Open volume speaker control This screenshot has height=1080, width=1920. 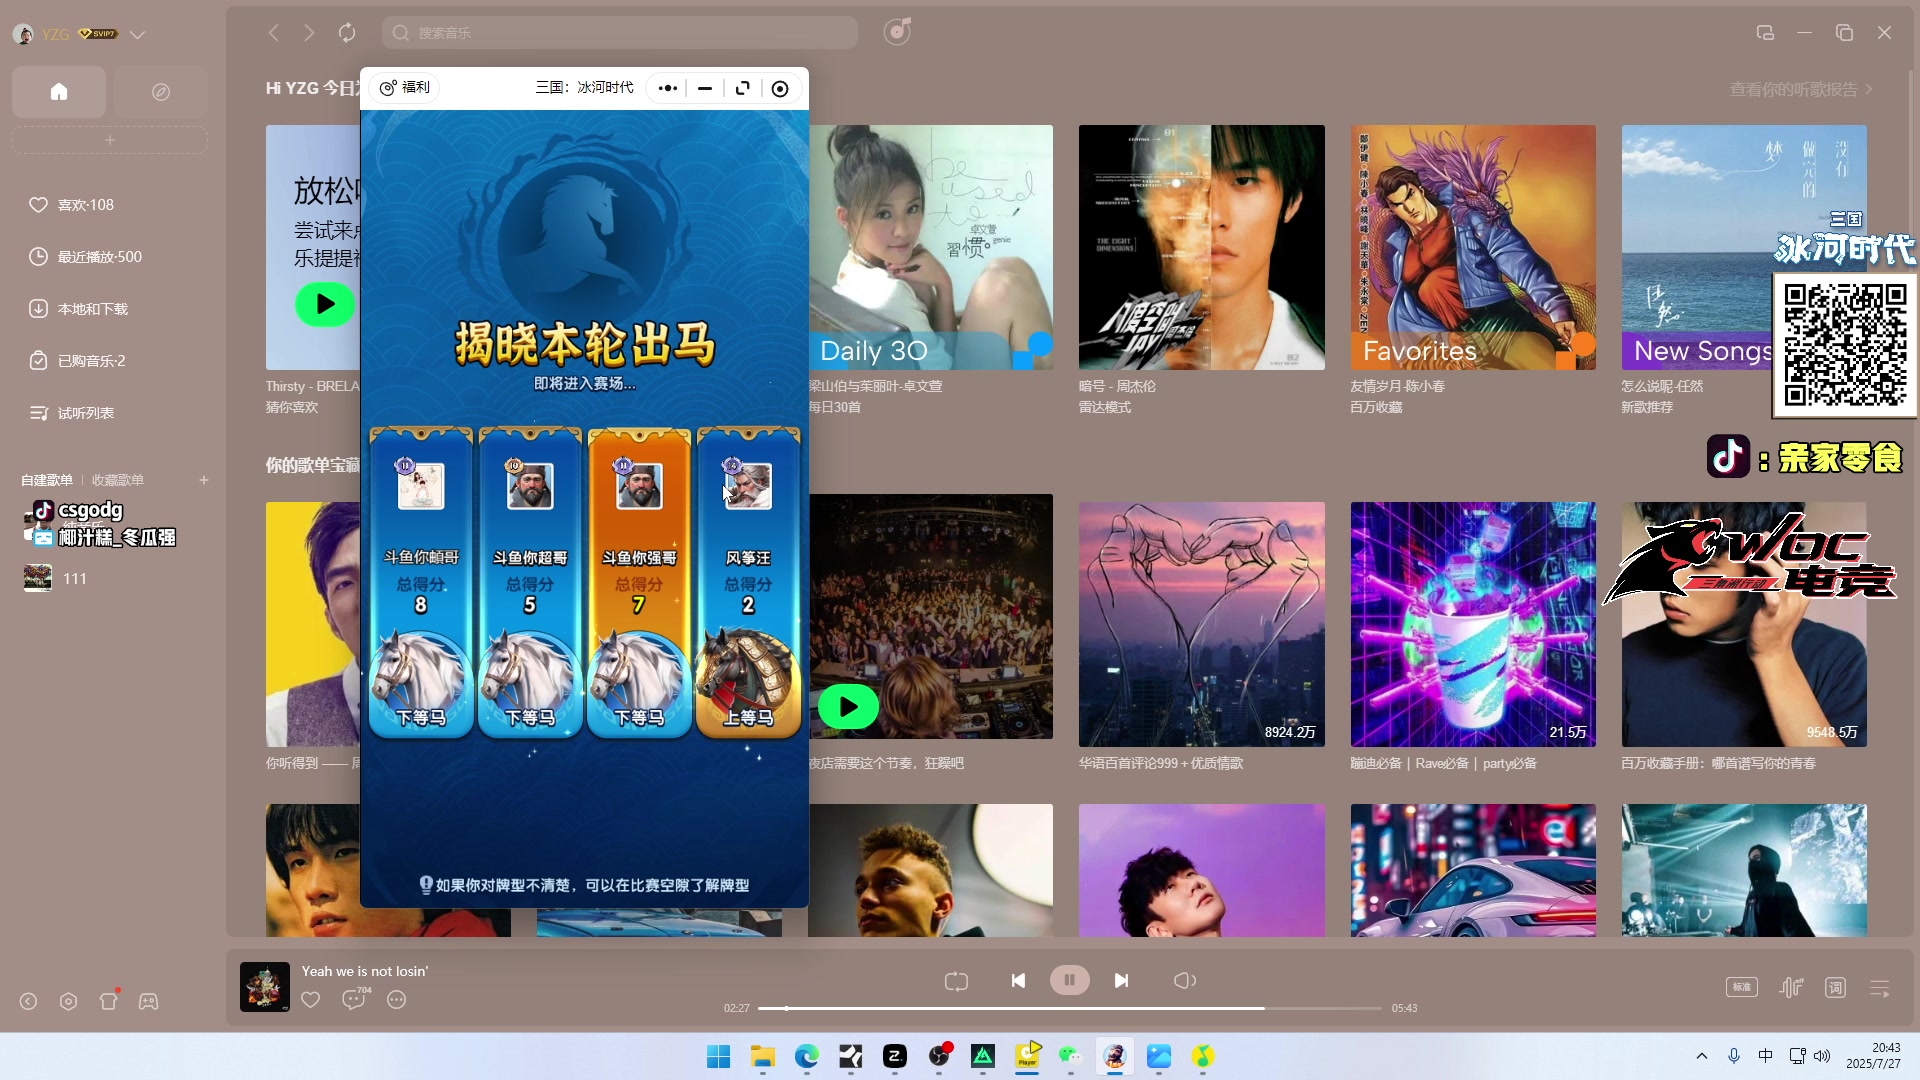pos(1185,981)
